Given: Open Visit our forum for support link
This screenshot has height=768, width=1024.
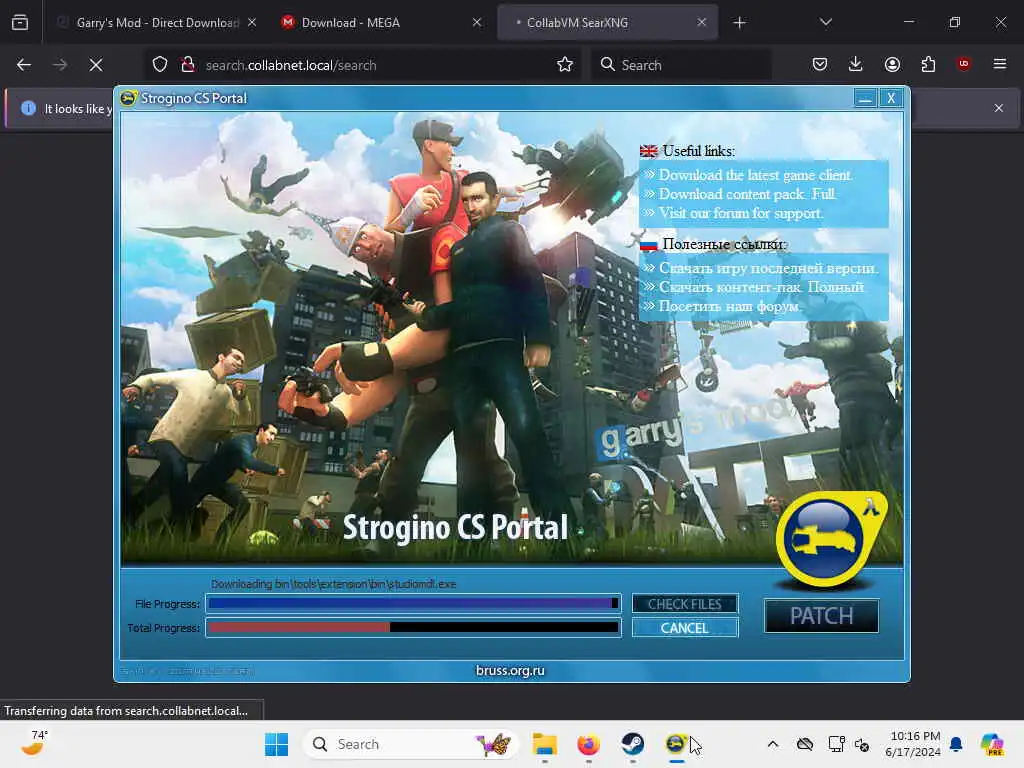Looking at the screenshot, I should (741, 213).
